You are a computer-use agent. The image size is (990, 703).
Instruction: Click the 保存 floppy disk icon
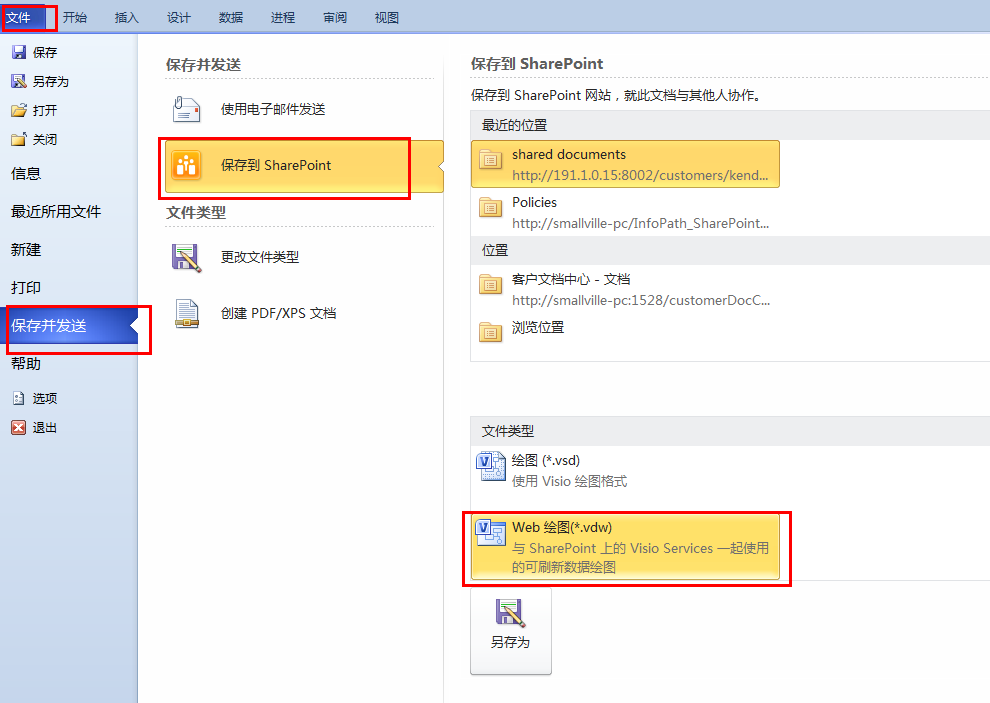tap(19, 52)
